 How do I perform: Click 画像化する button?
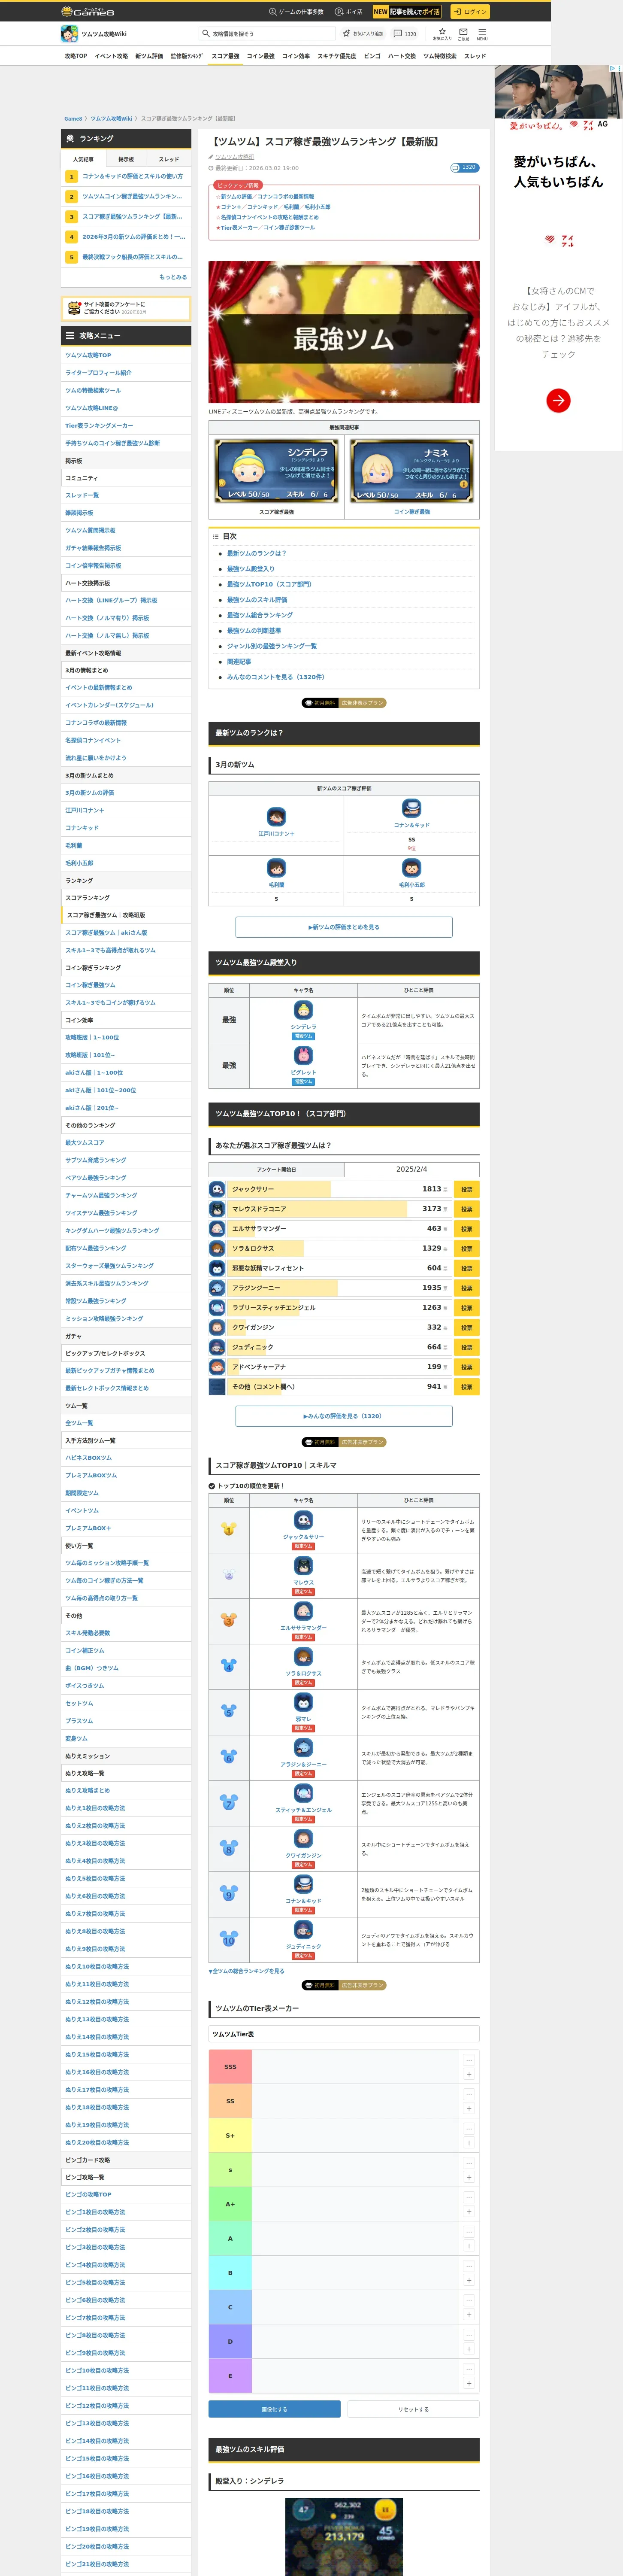(x=274, y=2409)
